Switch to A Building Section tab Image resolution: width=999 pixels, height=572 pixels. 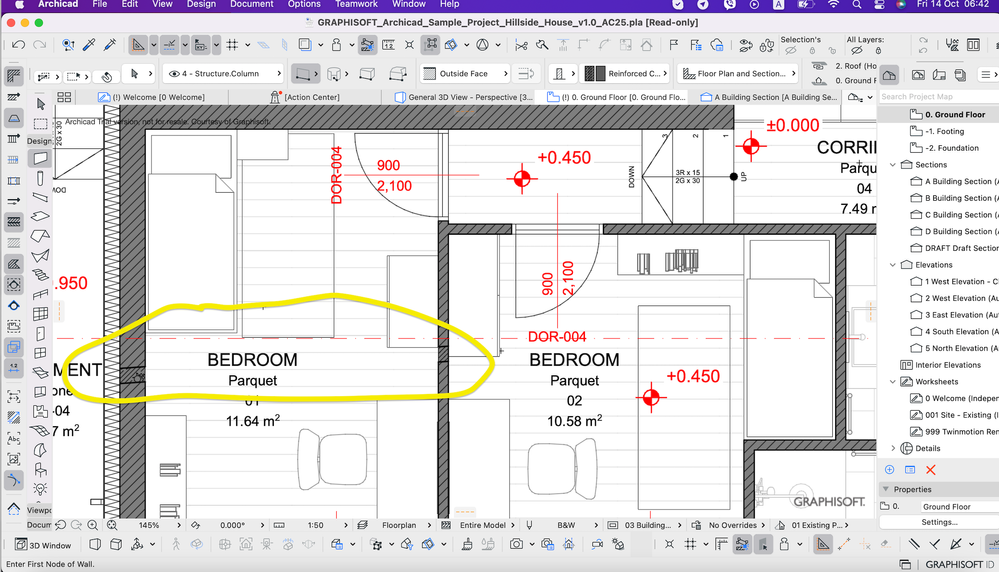pyautogui.click(x=768, y=97)
